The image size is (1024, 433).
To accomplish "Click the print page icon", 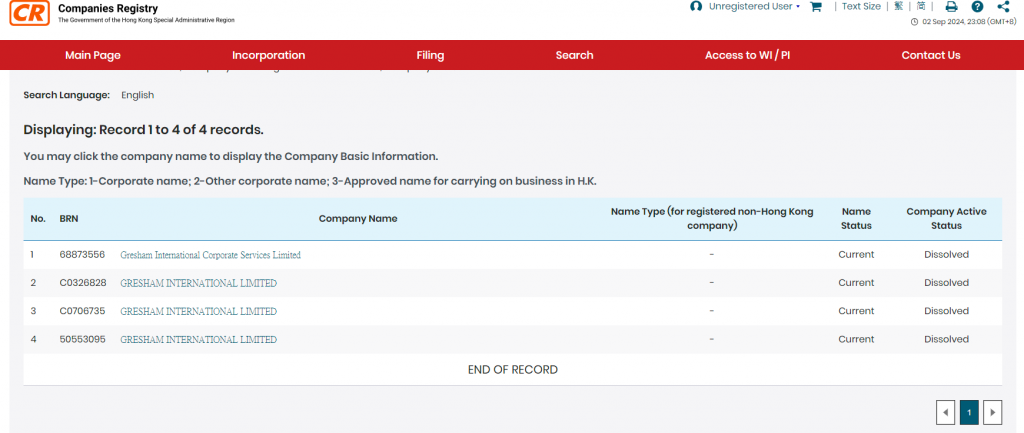I will (952, 7).
